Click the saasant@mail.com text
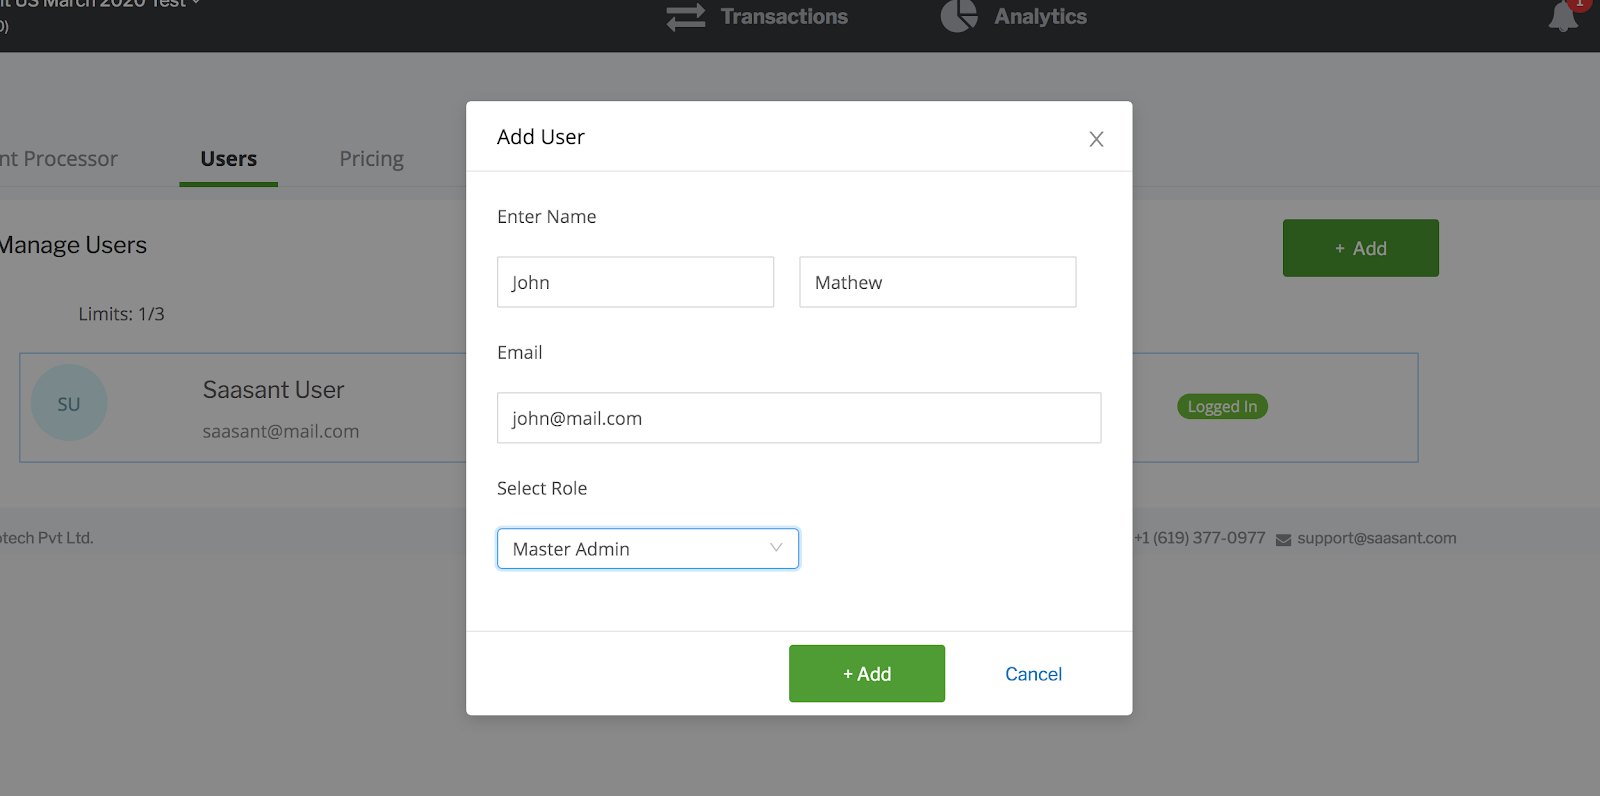Screen dimensions: 1600x796 coord(281,432)
